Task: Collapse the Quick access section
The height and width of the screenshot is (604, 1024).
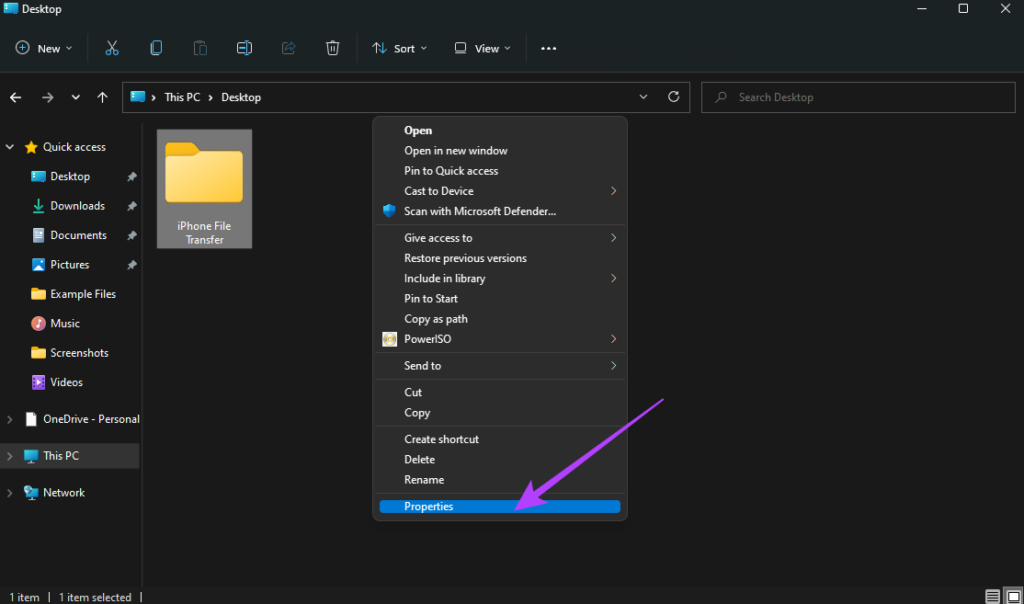Action: point(10,147)
